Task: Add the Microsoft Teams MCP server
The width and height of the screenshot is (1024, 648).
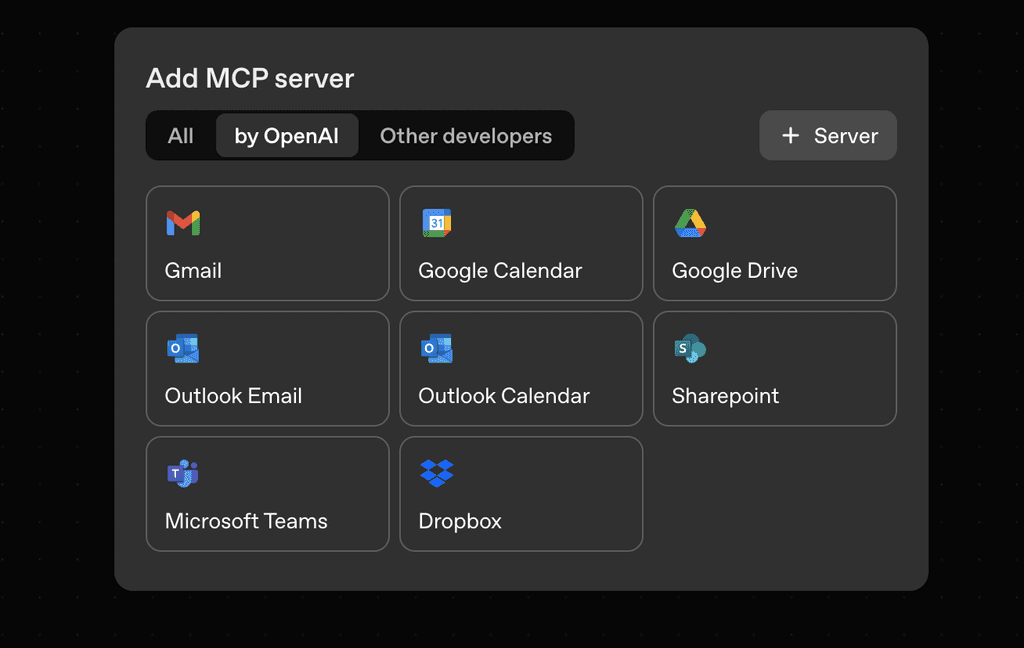Action: (267, 493)
